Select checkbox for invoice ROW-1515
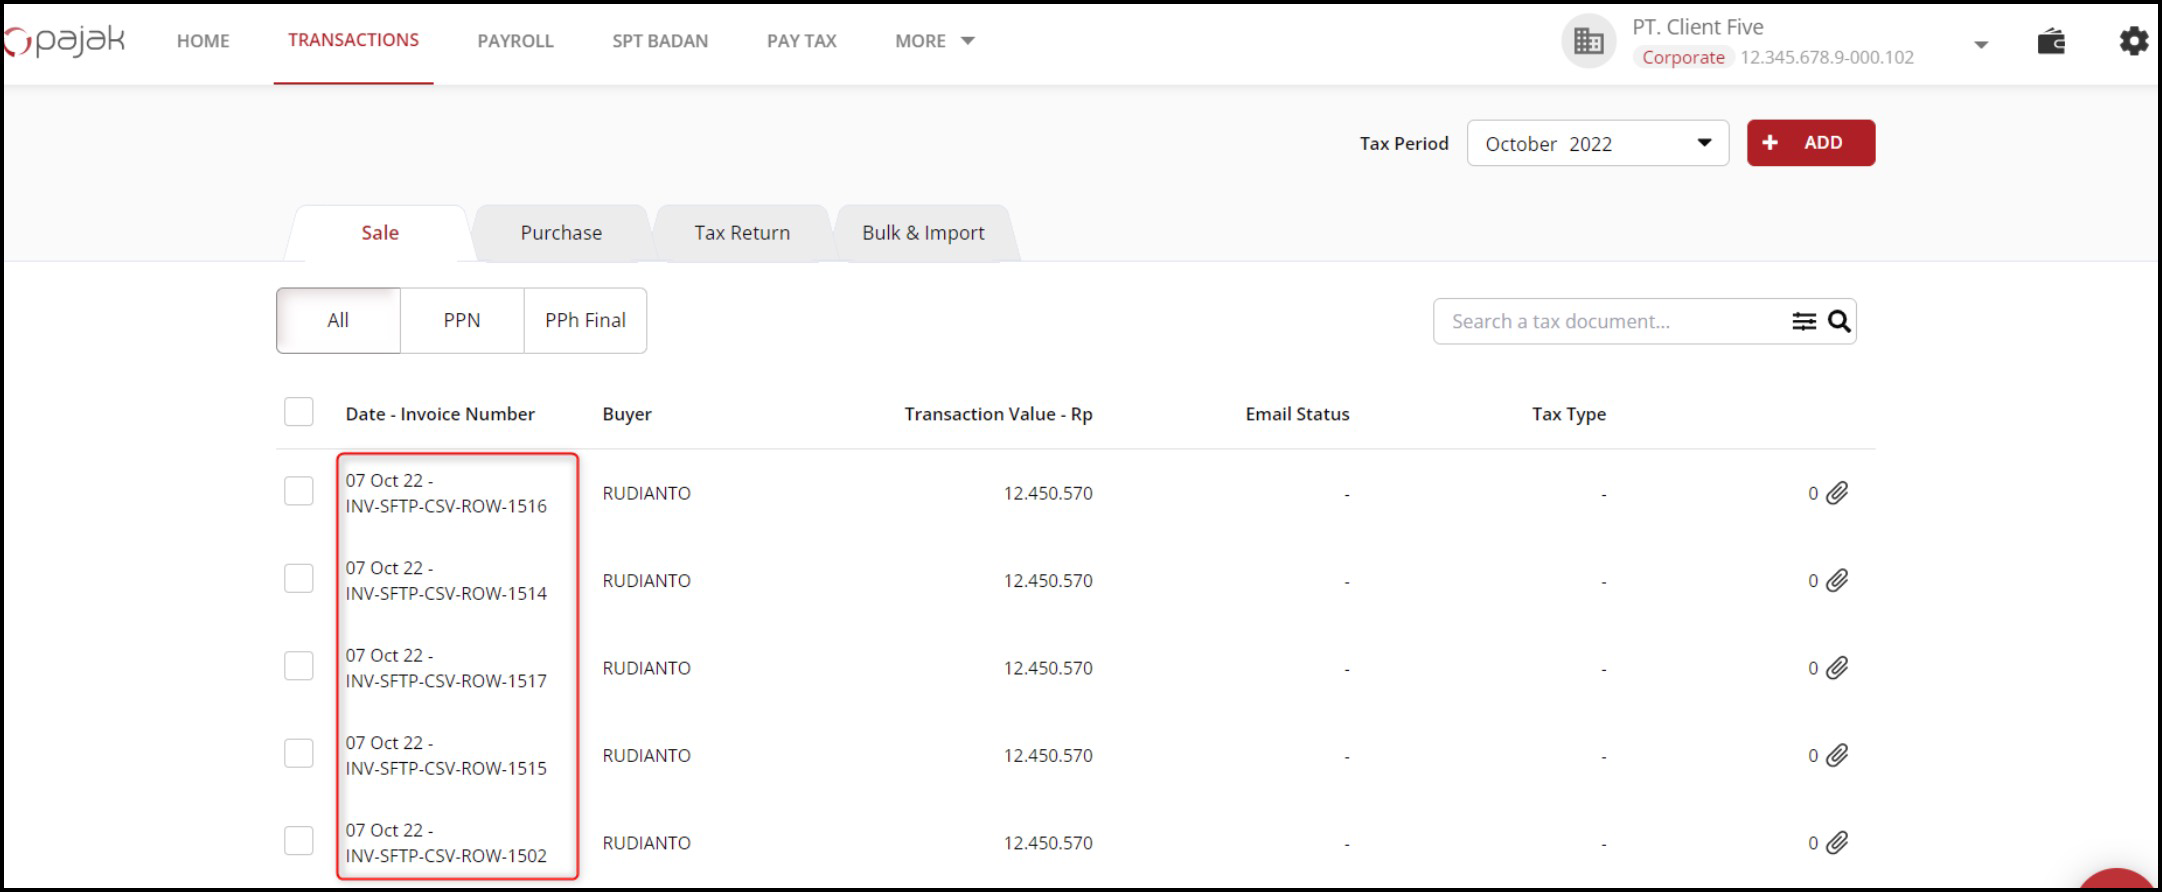Image resolution: width=2162 pixels, height=892 pixels. pyautogui.click(x=299, y=753)
